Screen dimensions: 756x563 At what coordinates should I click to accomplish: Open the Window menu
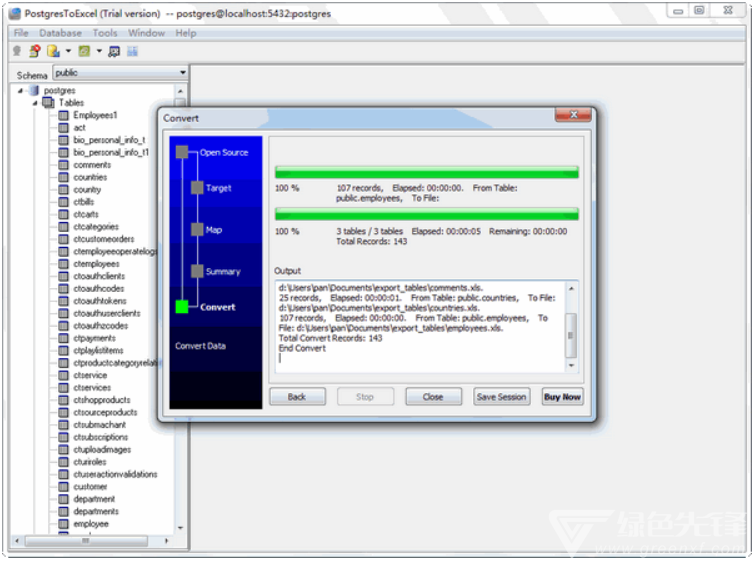point(146,33)
